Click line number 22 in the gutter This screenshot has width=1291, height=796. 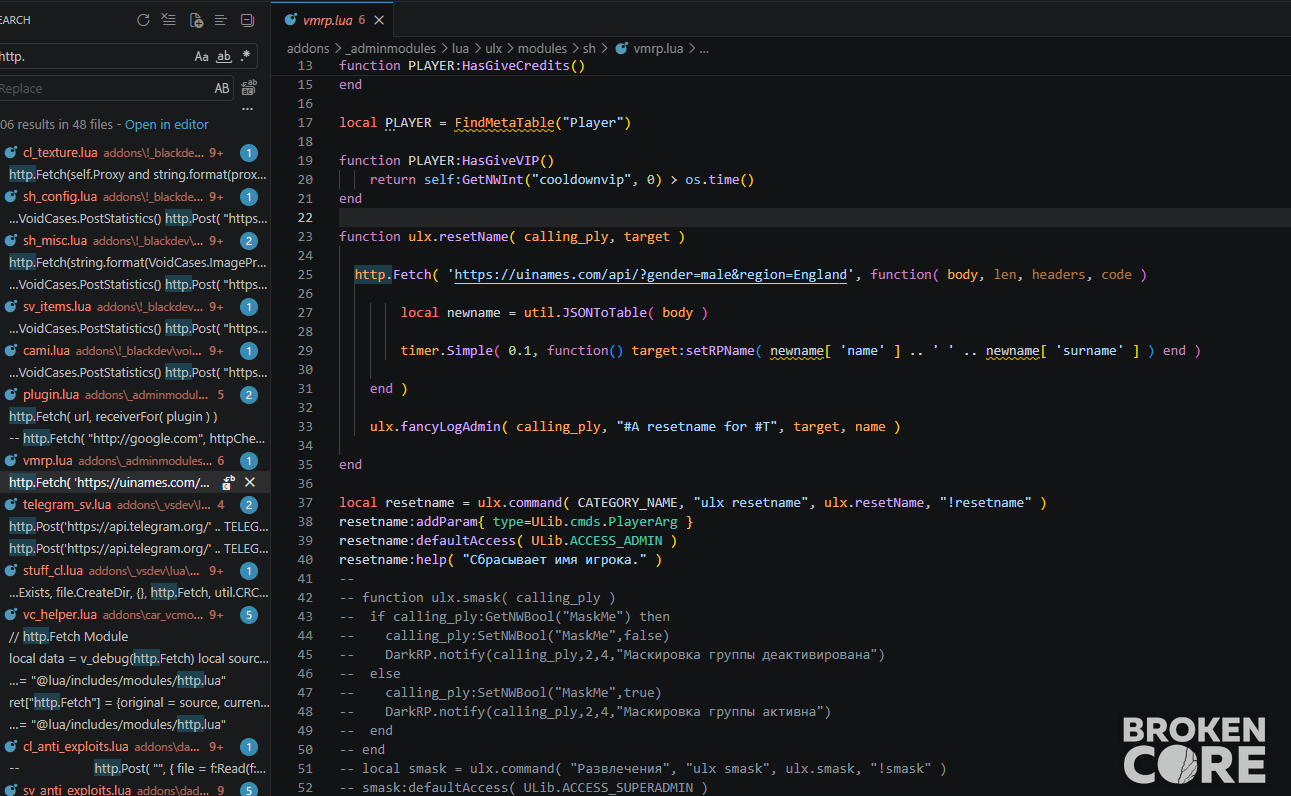pos(306,217)
